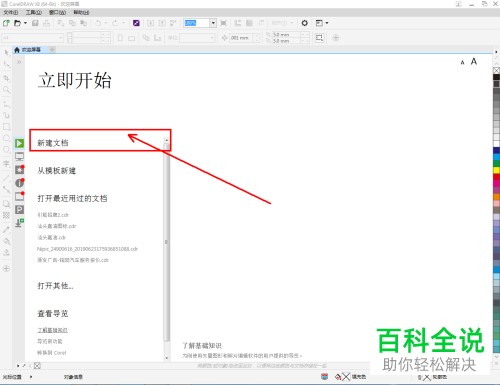The height and width of the screenshot is (385, 500).
Task: Select the Rectangle tool
Action: coord(6,127)
